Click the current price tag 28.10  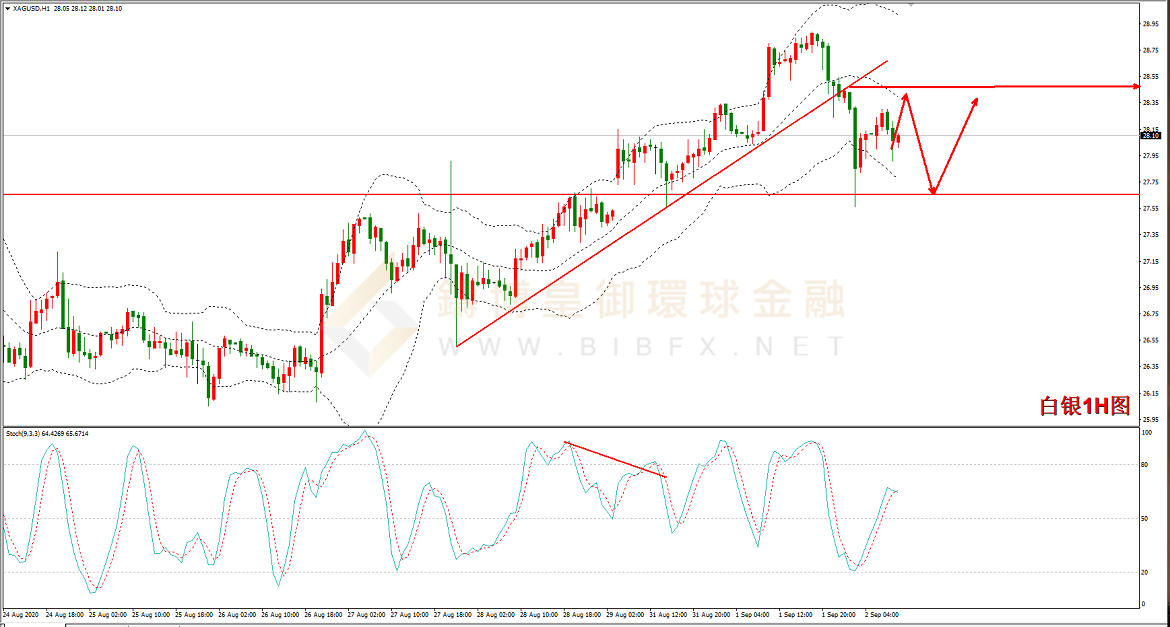coord(1150,136)
